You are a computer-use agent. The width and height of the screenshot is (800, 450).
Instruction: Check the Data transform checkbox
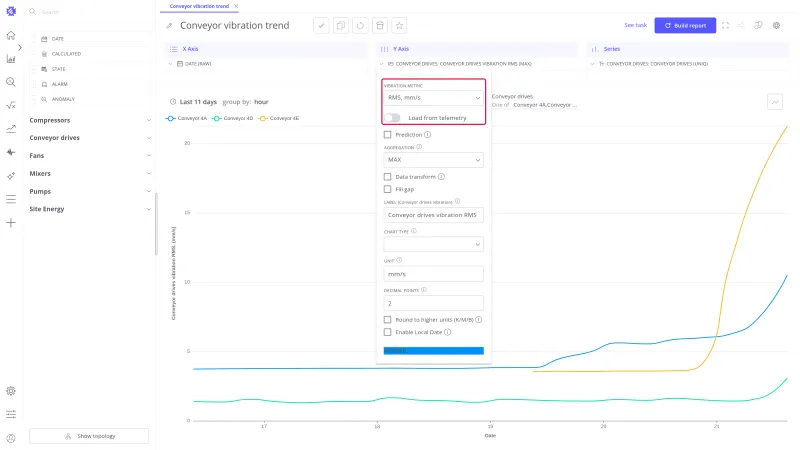(388, 177)
